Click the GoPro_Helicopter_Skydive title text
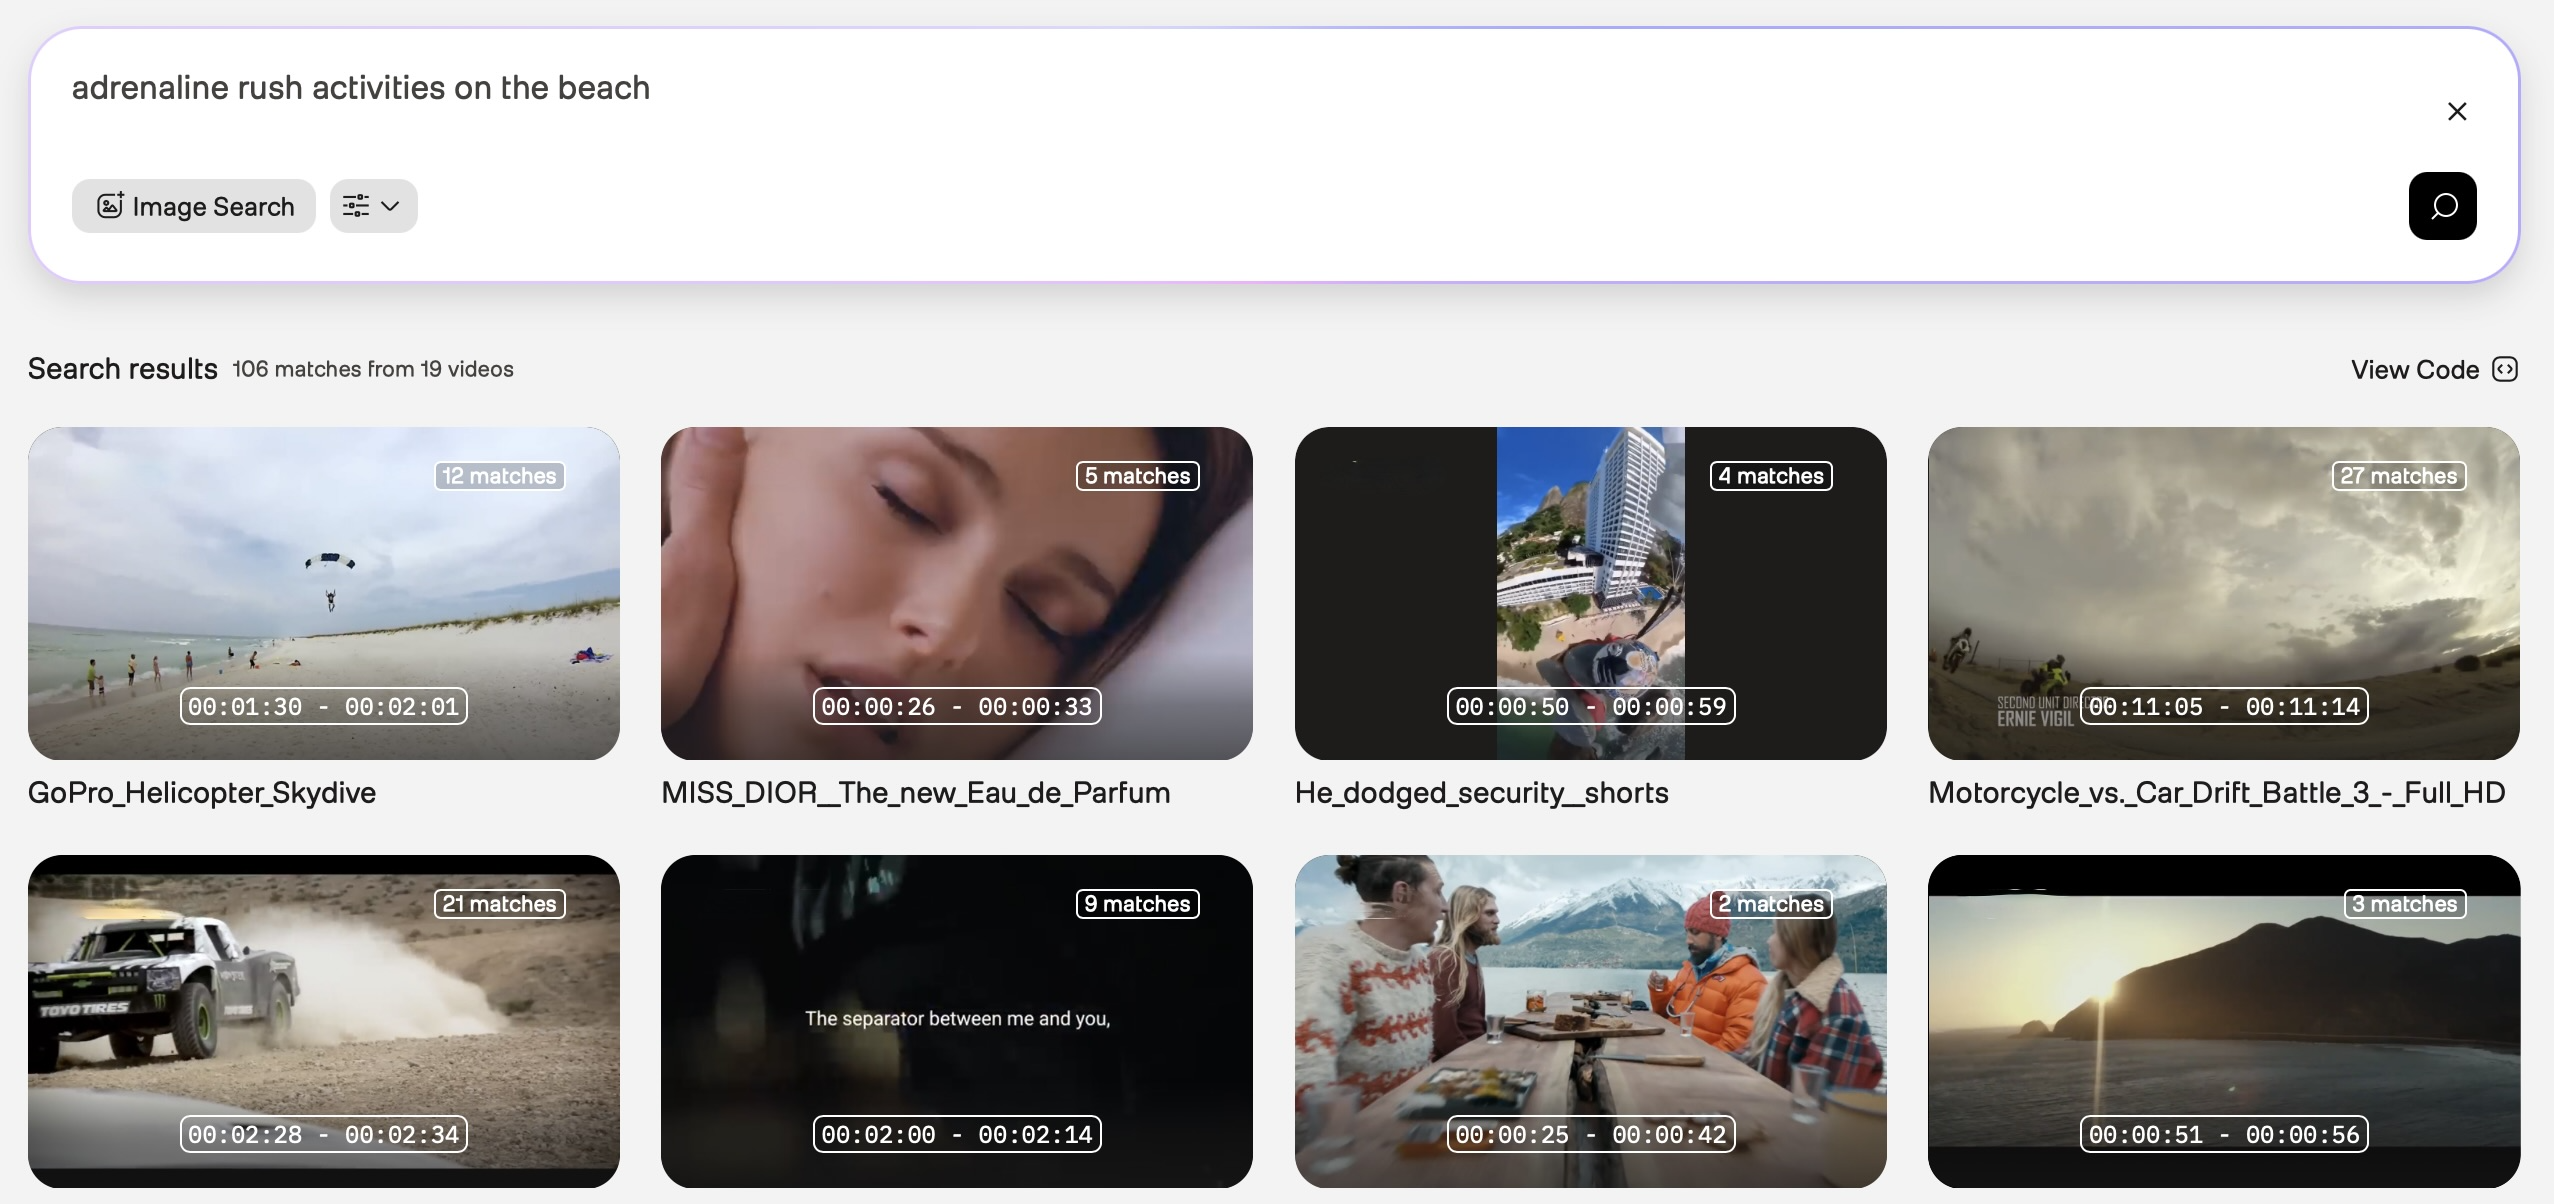The width and height of the screenshot is (2554, 1204). click(202, 793)
